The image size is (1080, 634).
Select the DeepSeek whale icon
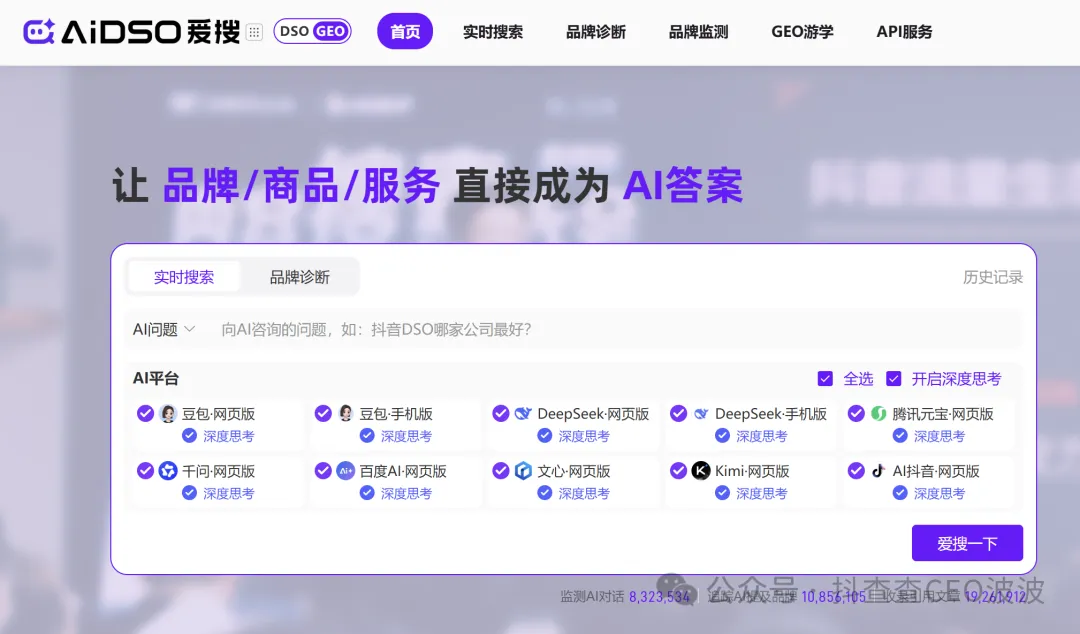coord(523,413)
